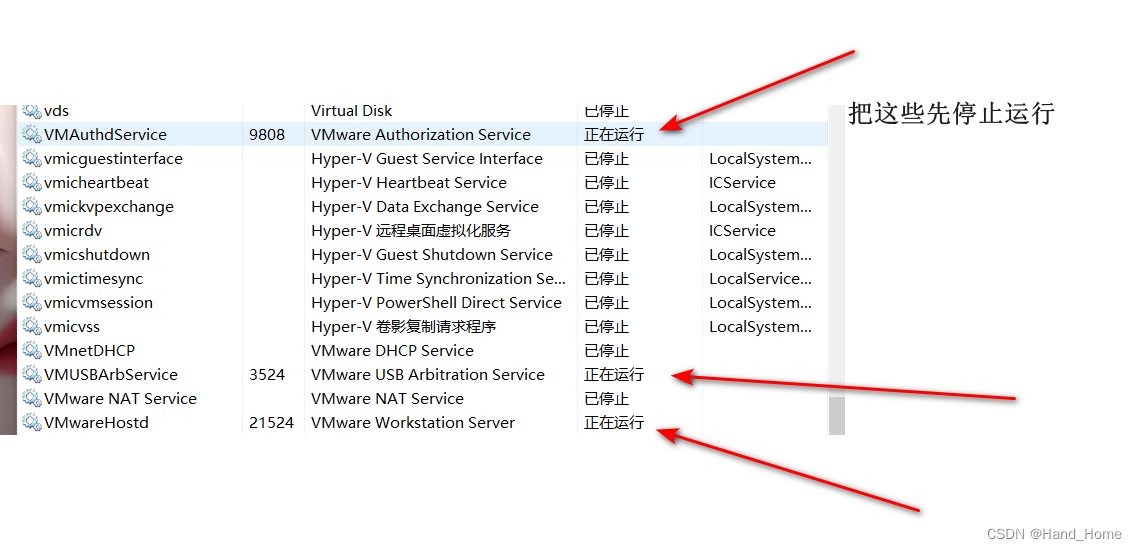Select the VMUSBArbService service name
This screenshot has height=550, width=1137.
coord(110,374)
